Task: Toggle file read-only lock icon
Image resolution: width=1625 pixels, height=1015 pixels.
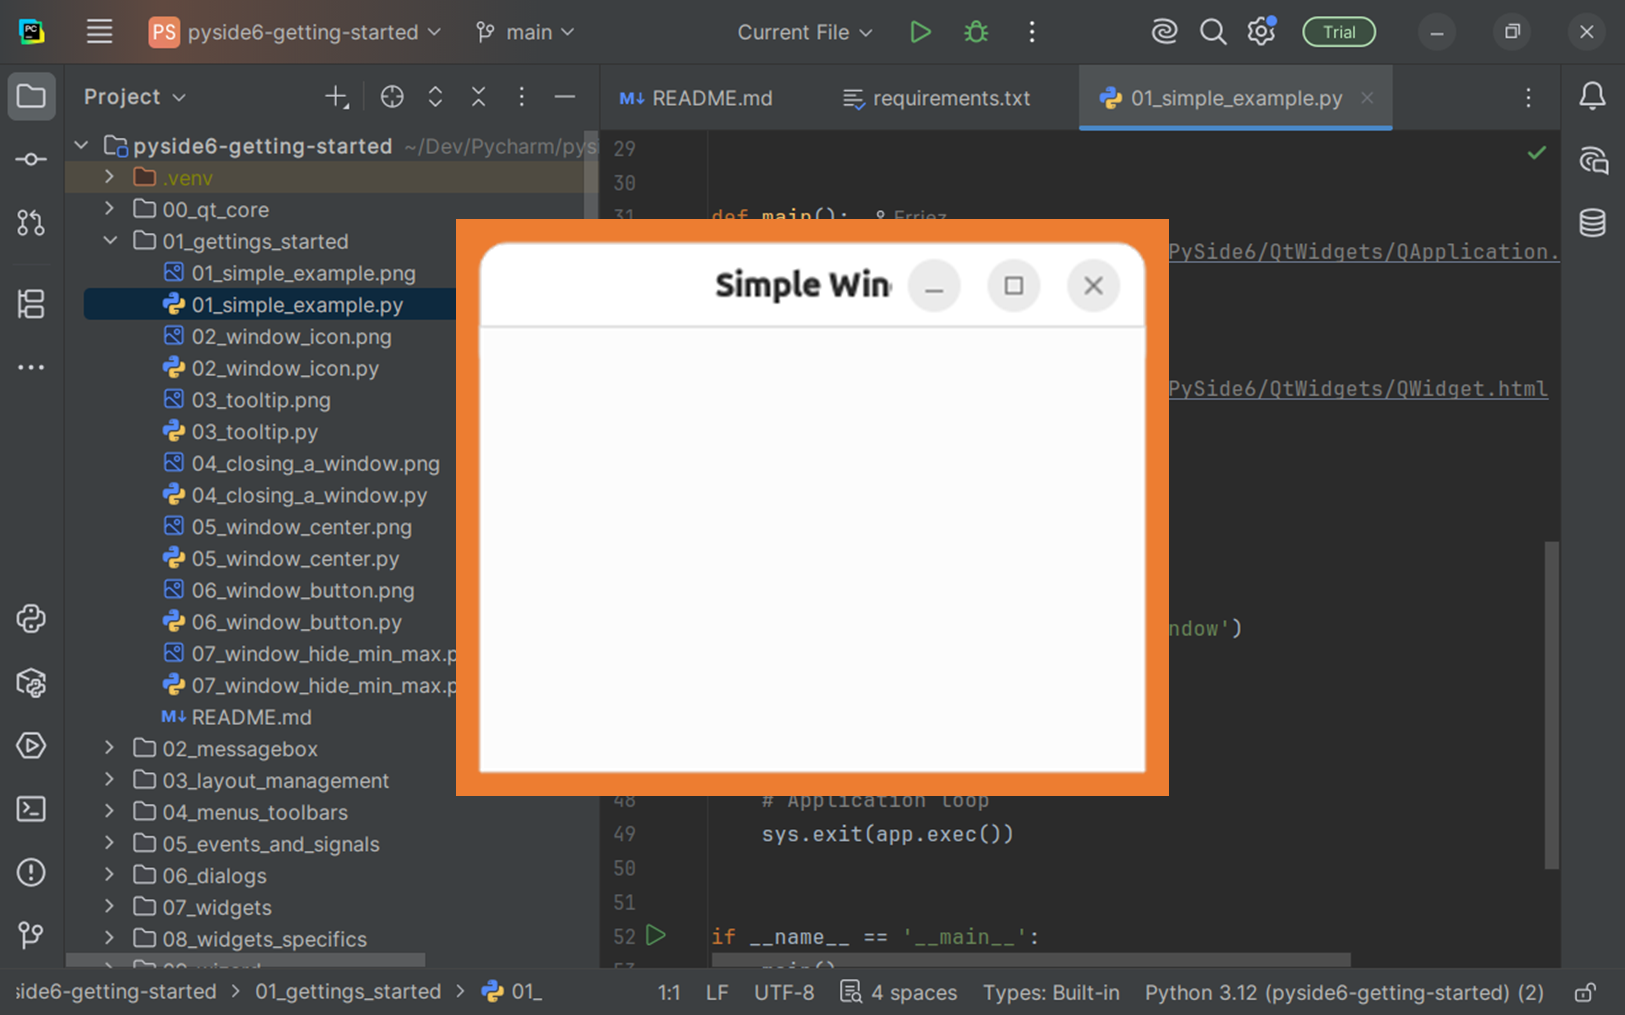Action: tap(1585, 992)
